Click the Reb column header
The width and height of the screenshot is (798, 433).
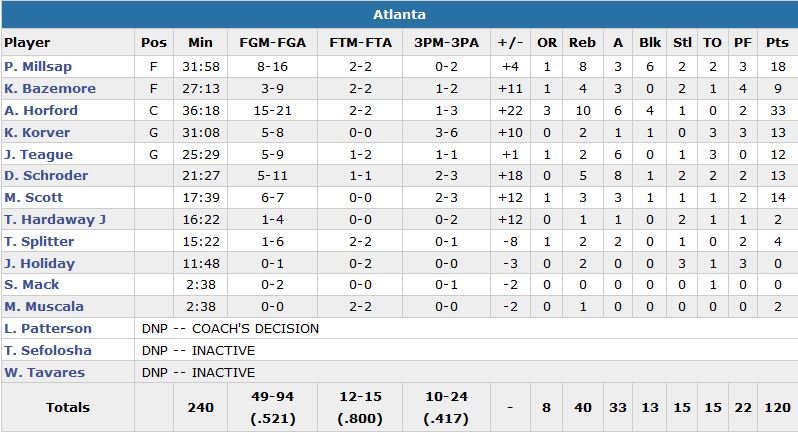tap(582, 43)
